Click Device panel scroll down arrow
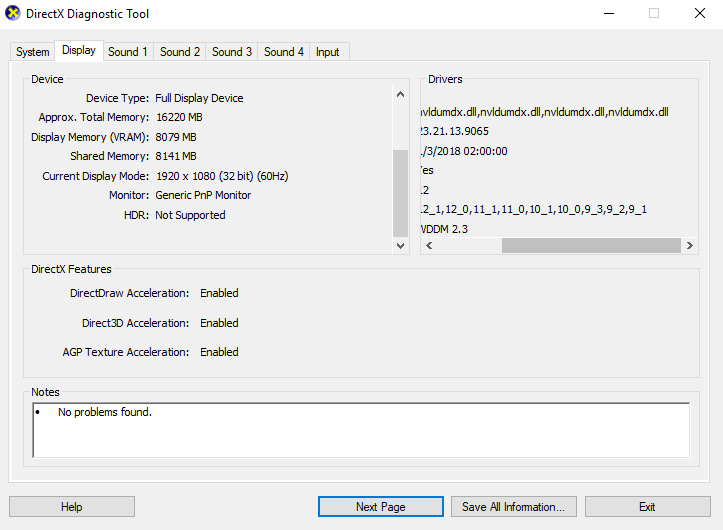723x530 pixels. [x=400, y=245]
